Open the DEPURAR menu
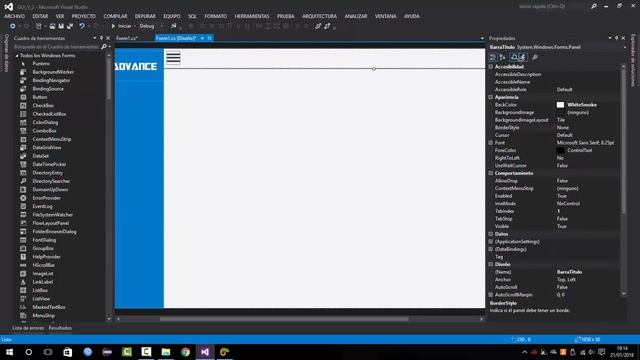This screenshot has width=640, height=360. (145, 16)
